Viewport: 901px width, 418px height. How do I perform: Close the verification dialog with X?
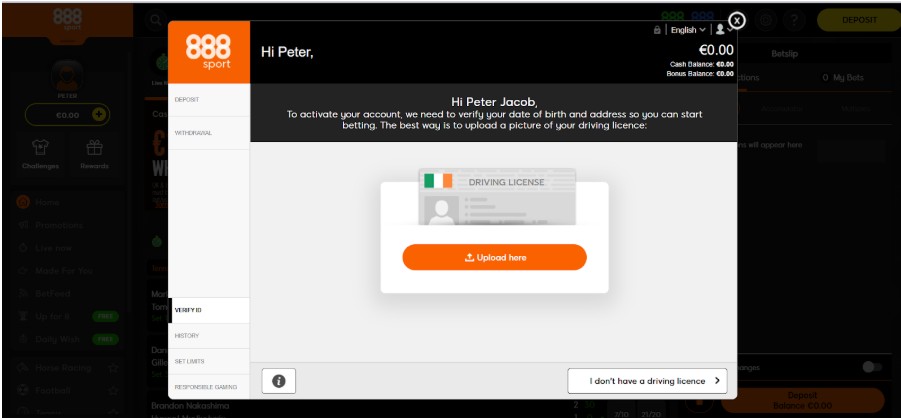coord(737,20)
